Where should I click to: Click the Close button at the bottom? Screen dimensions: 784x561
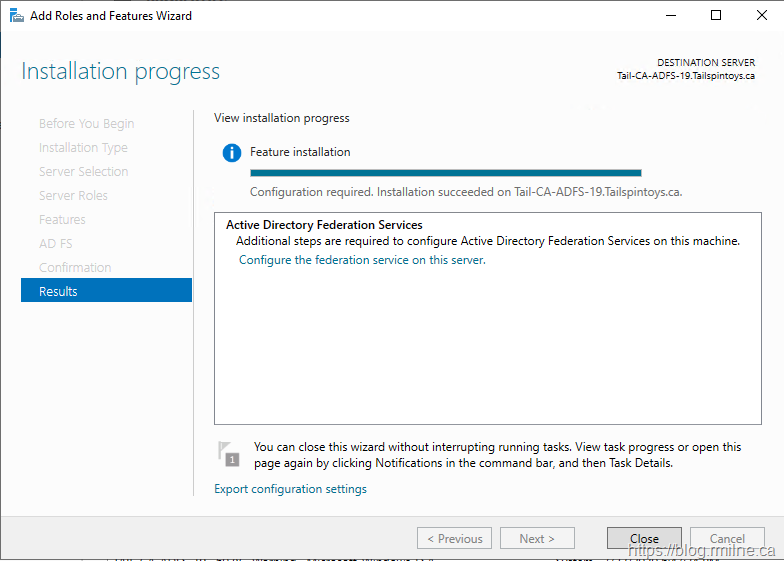point(644,538)
